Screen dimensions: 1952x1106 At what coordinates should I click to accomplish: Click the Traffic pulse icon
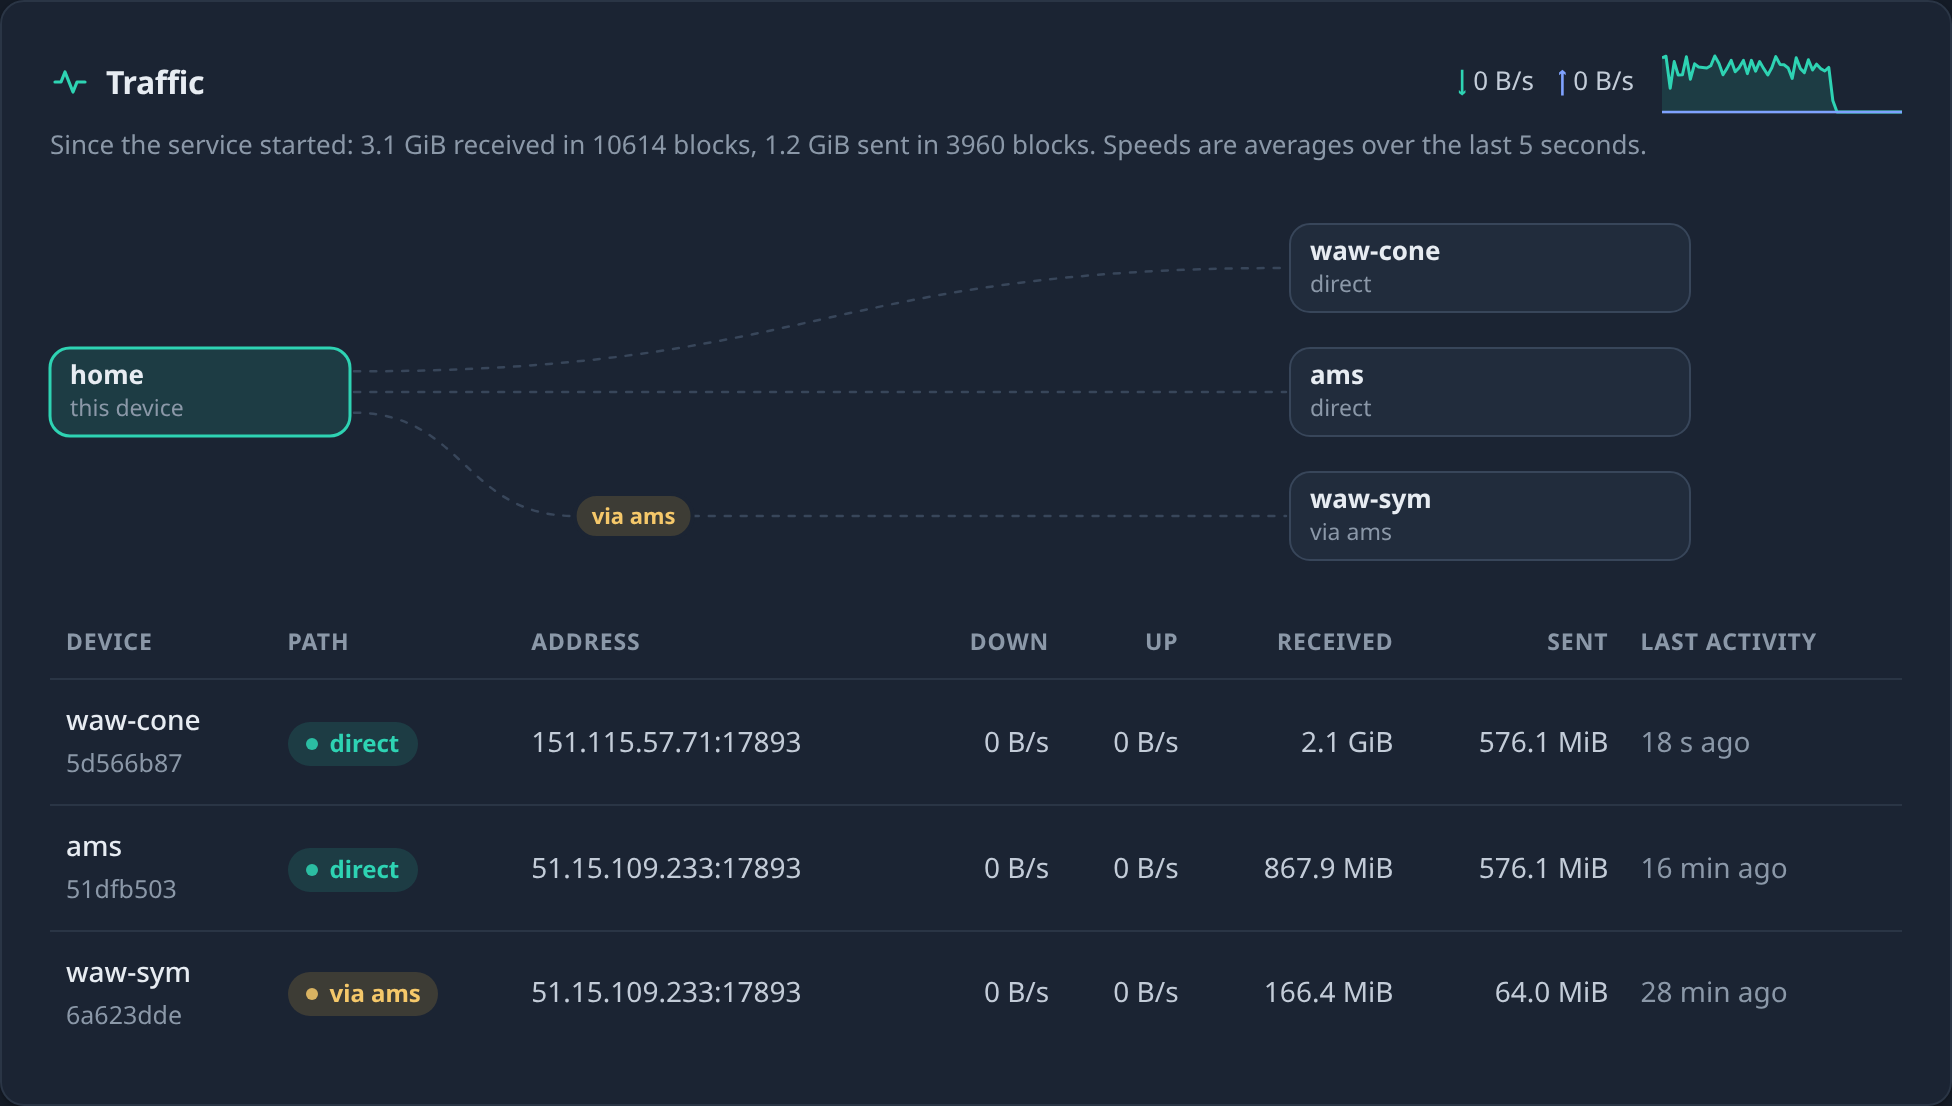69,82
